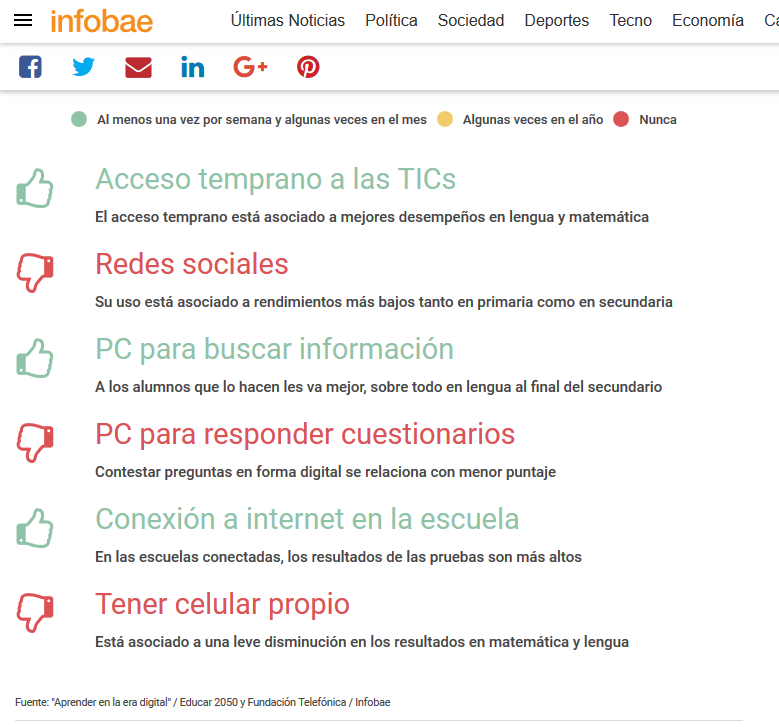Image resolution: width=779 pixels, height=727 pixels.
Task: Open the Política section
Action: pos(391,20)
